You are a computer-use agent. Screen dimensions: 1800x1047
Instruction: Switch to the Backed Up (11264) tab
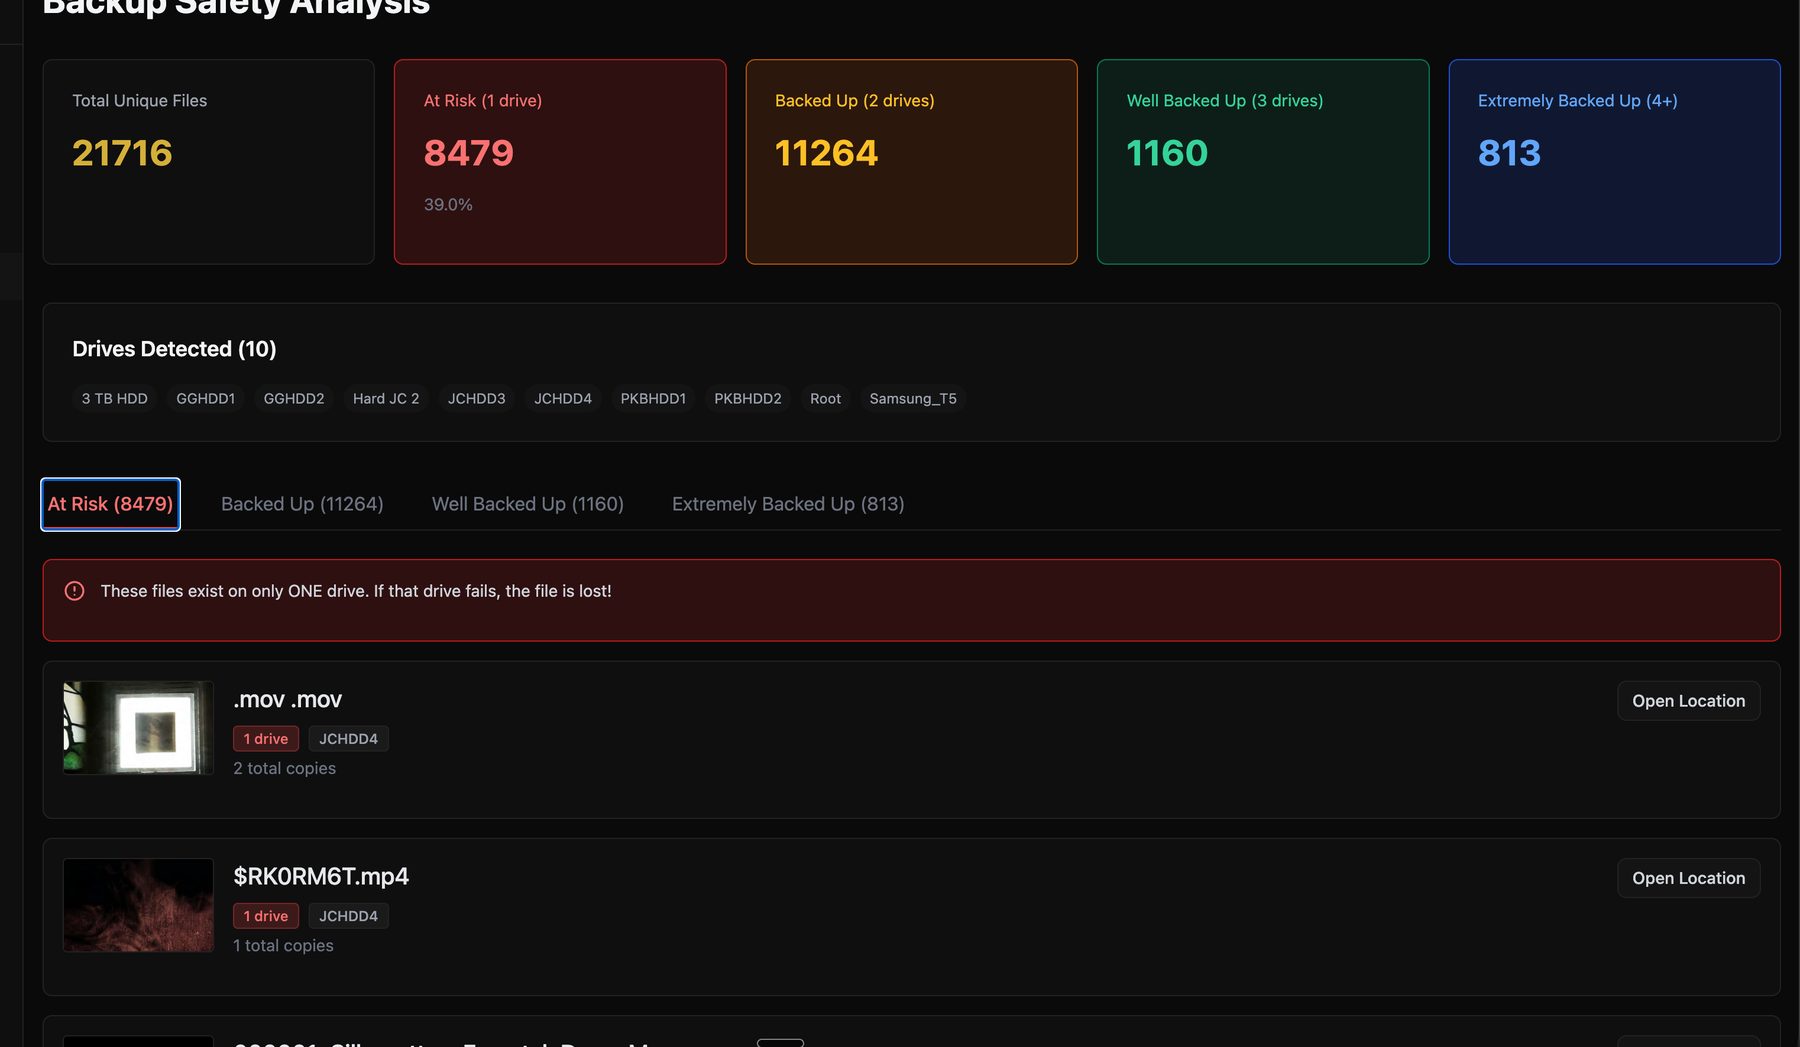coord(302,504)
